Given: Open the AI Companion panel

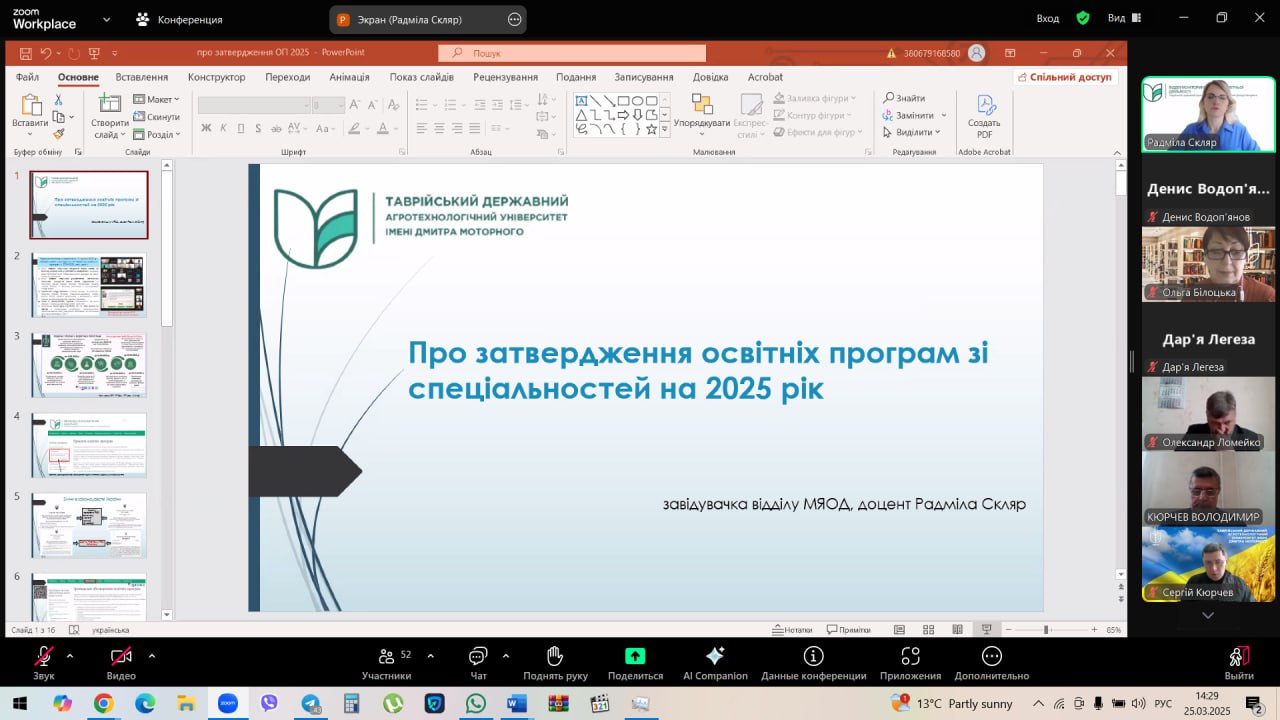Looking at the screenshot, I should coord(715,656).
